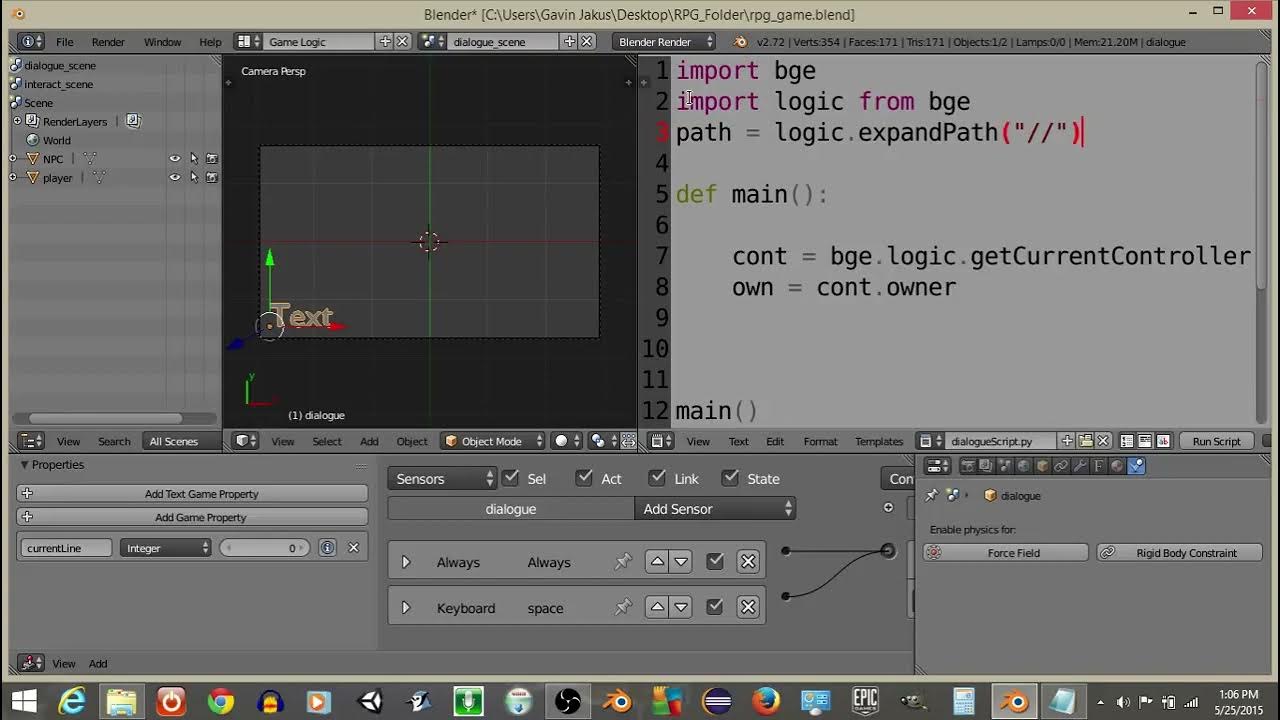Image resolution: width=1280 pixels, height=720 pixels.
Task: Expand the RenderLayers outliner entry
Action: coord(17,121)
